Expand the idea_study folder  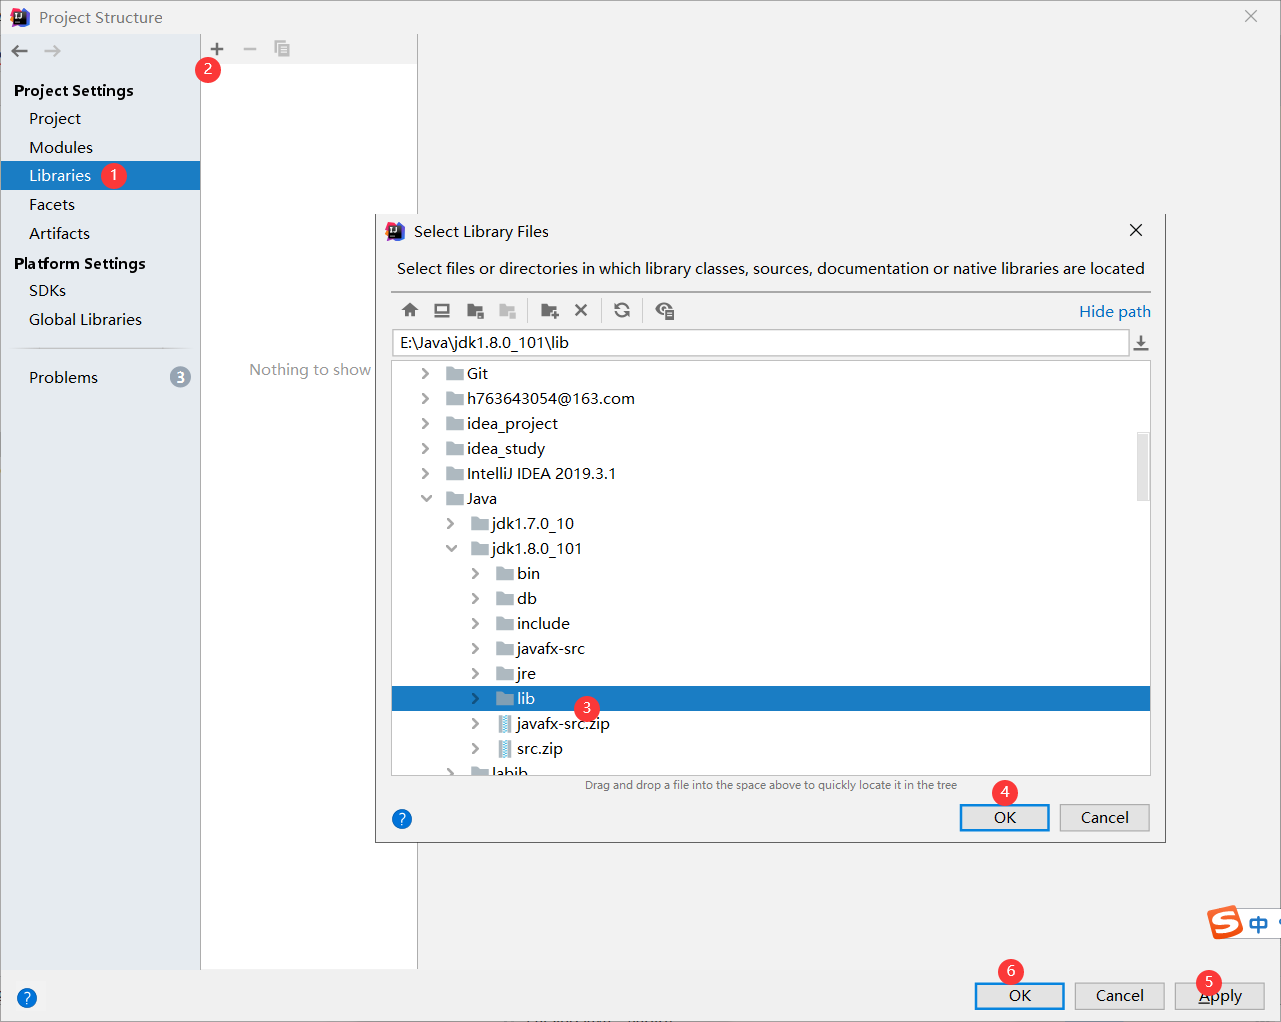(426, 448)
